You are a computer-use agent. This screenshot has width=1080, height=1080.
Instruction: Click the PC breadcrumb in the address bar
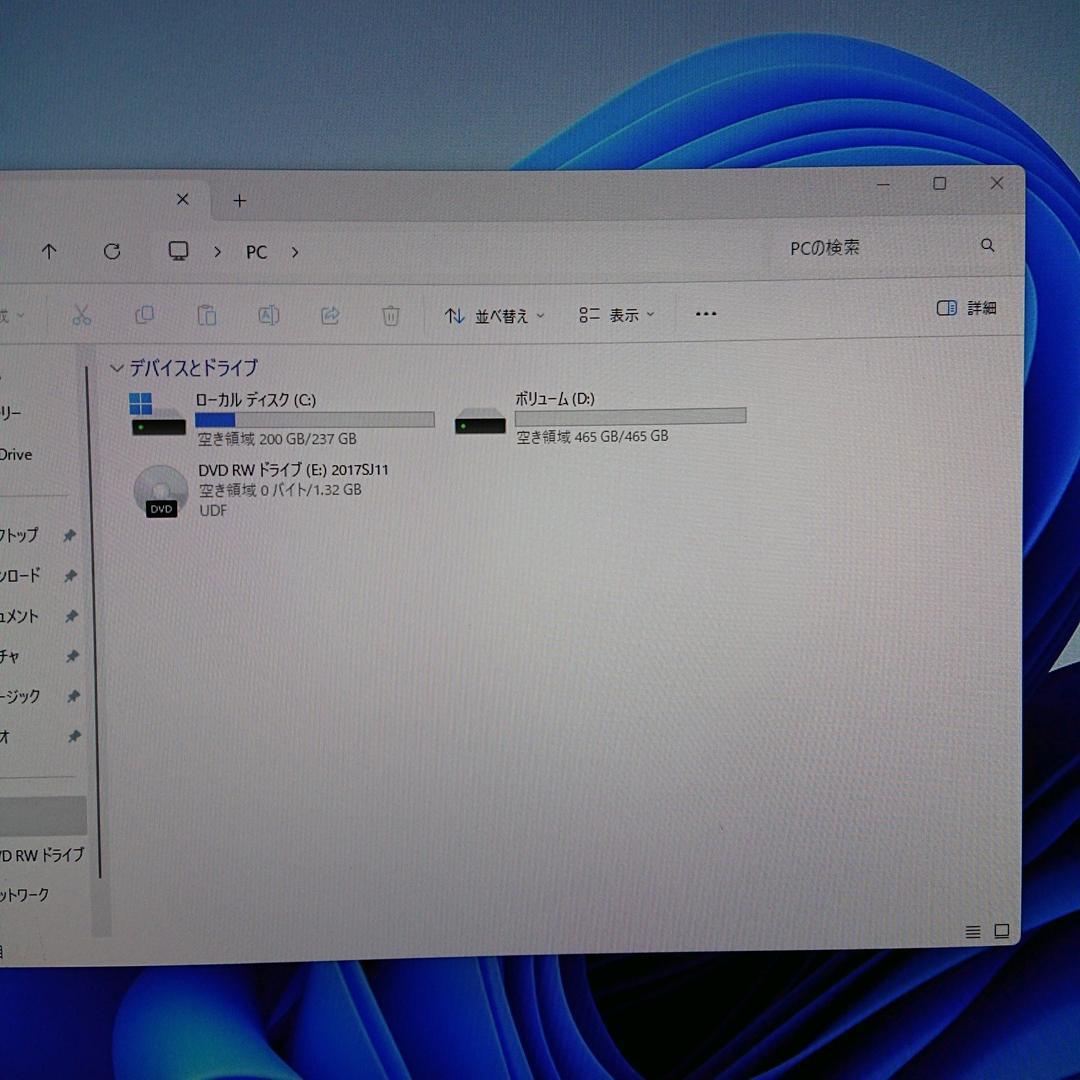[x=256, y=251]
